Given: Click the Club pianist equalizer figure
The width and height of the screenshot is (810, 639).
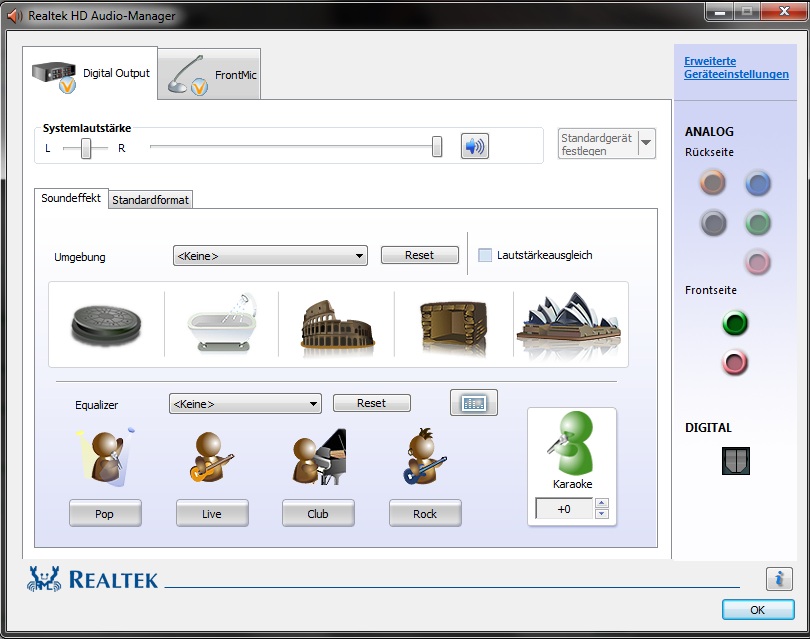Looking at the screenshot, I should click(319, 457).
